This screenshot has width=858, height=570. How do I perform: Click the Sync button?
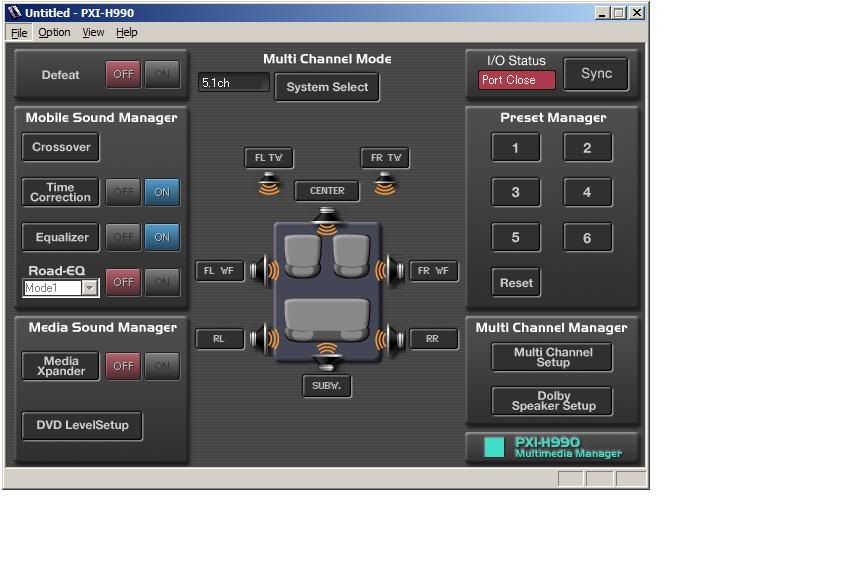(x=596, y=74)
